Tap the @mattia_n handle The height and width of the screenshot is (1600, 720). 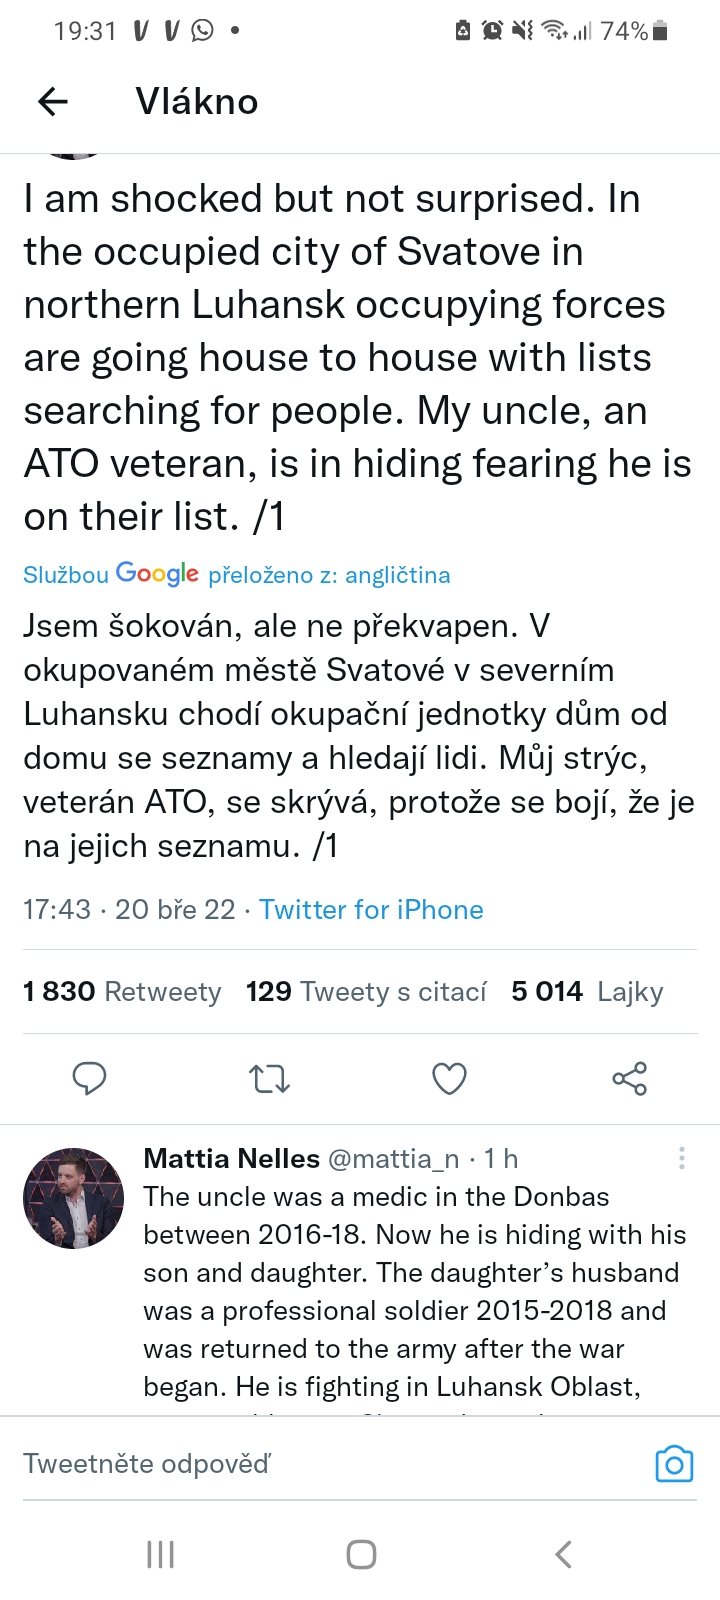pos(393,1158)
